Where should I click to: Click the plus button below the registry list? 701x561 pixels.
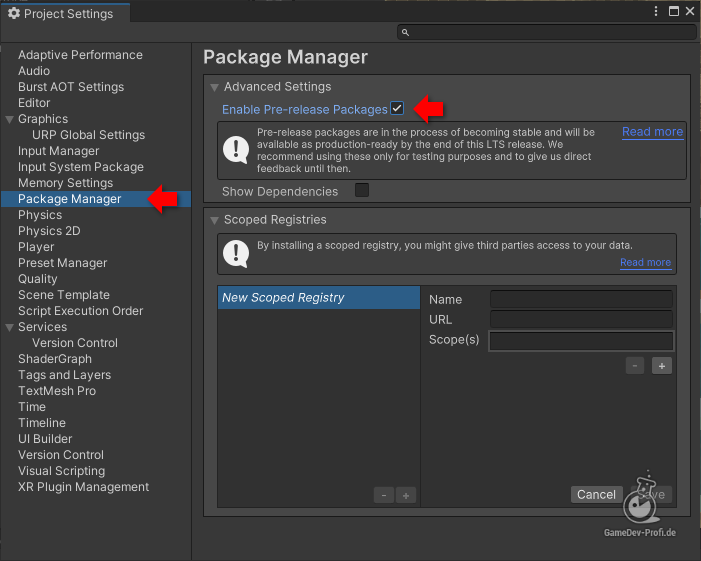click(x=406, y=495)
